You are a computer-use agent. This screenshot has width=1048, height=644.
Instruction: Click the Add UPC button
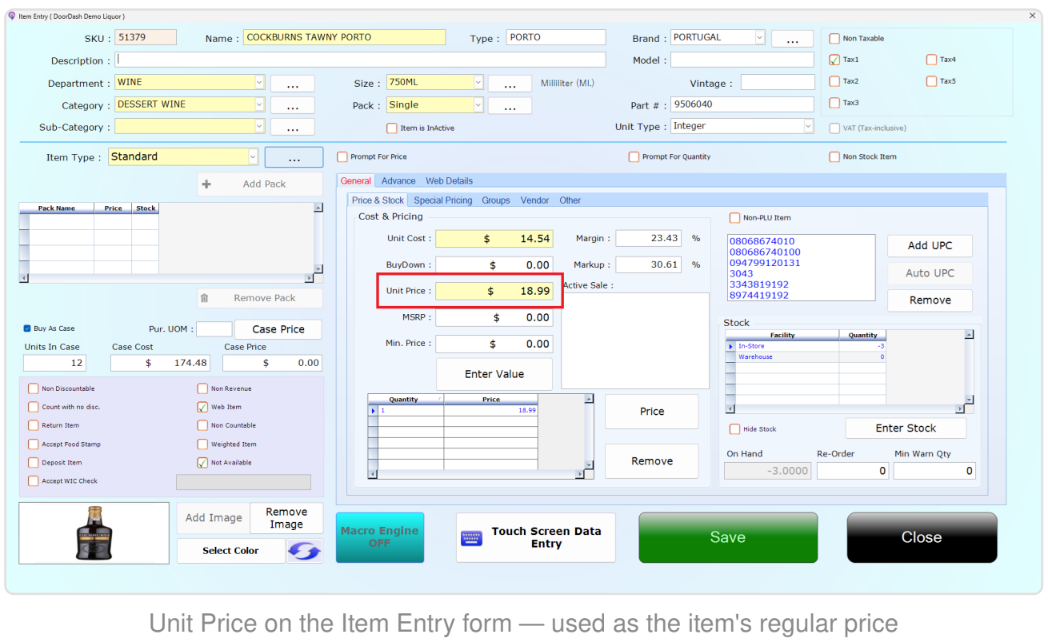pyautogui.click(x=930, y=246)
